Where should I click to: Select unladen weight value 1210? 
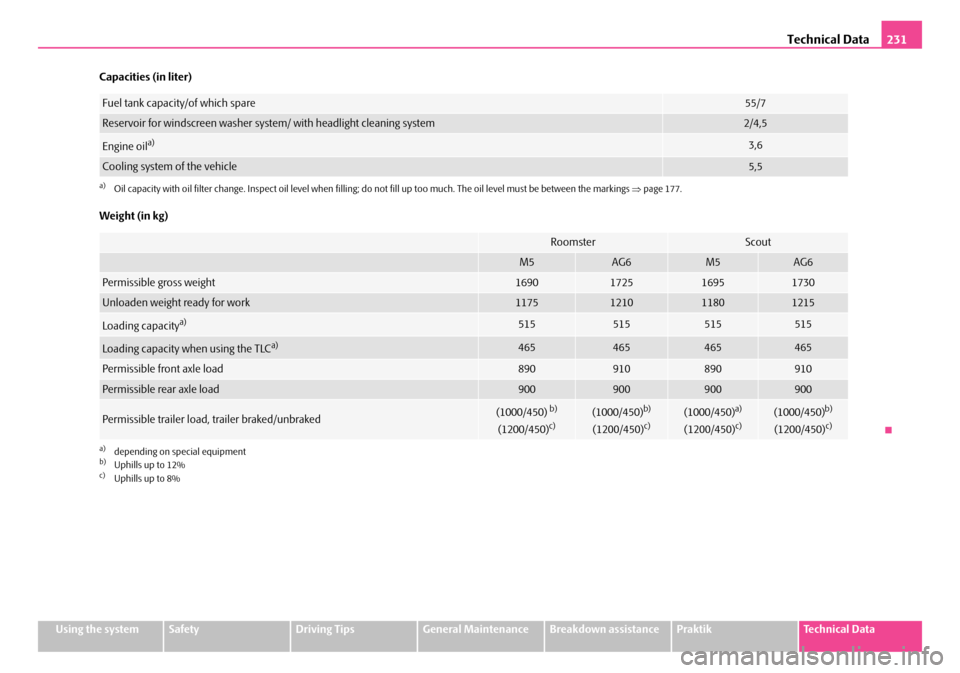(621, 303)
